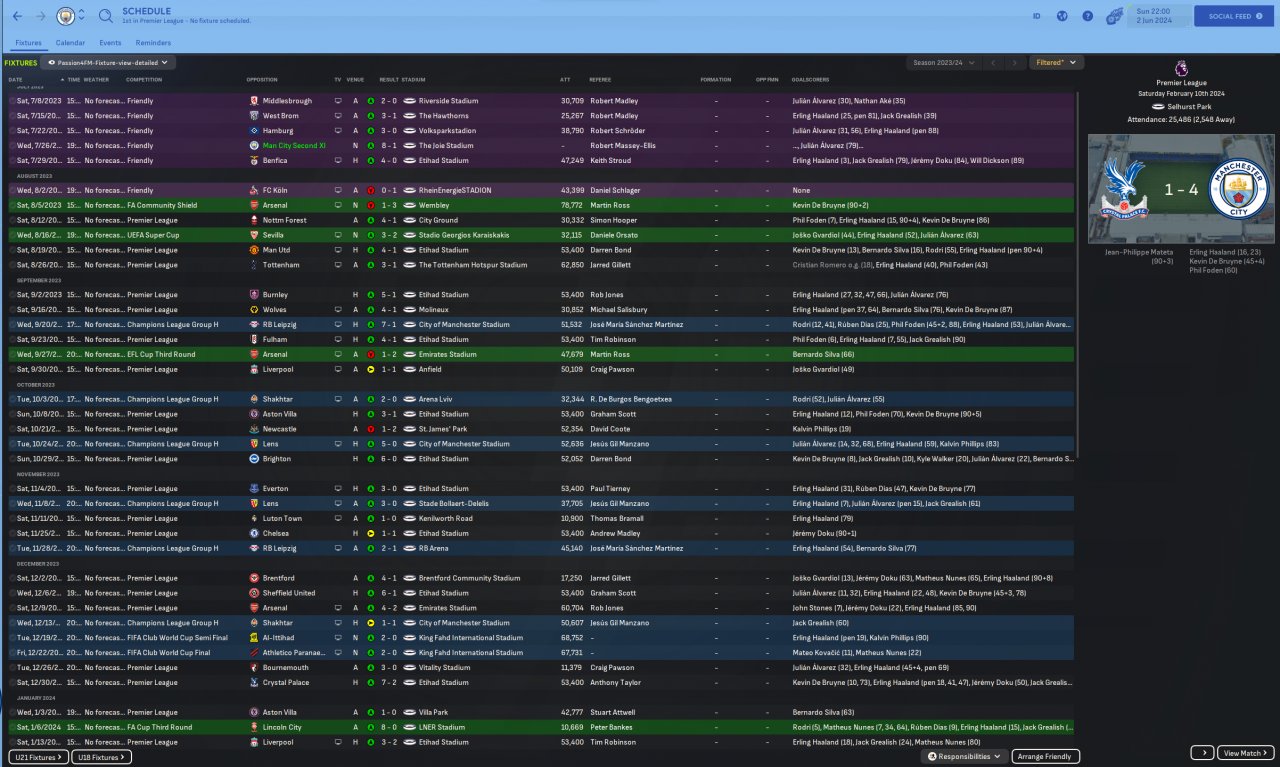1280x767 pixels.
Task: Click the Brighton club badge icon
Action: [x=254, y=459]
